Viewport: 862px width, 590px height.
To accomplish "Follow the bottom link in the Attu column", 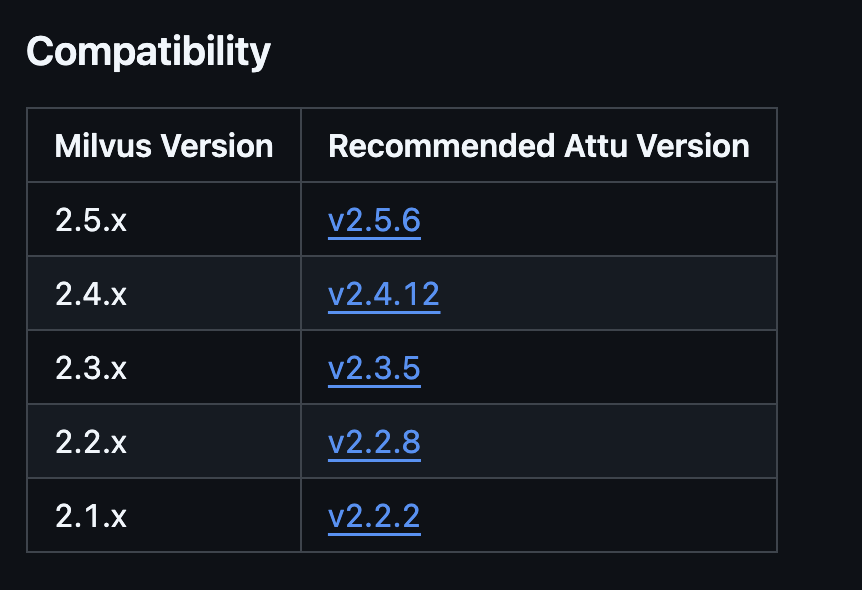I will [x=374, y=516].
